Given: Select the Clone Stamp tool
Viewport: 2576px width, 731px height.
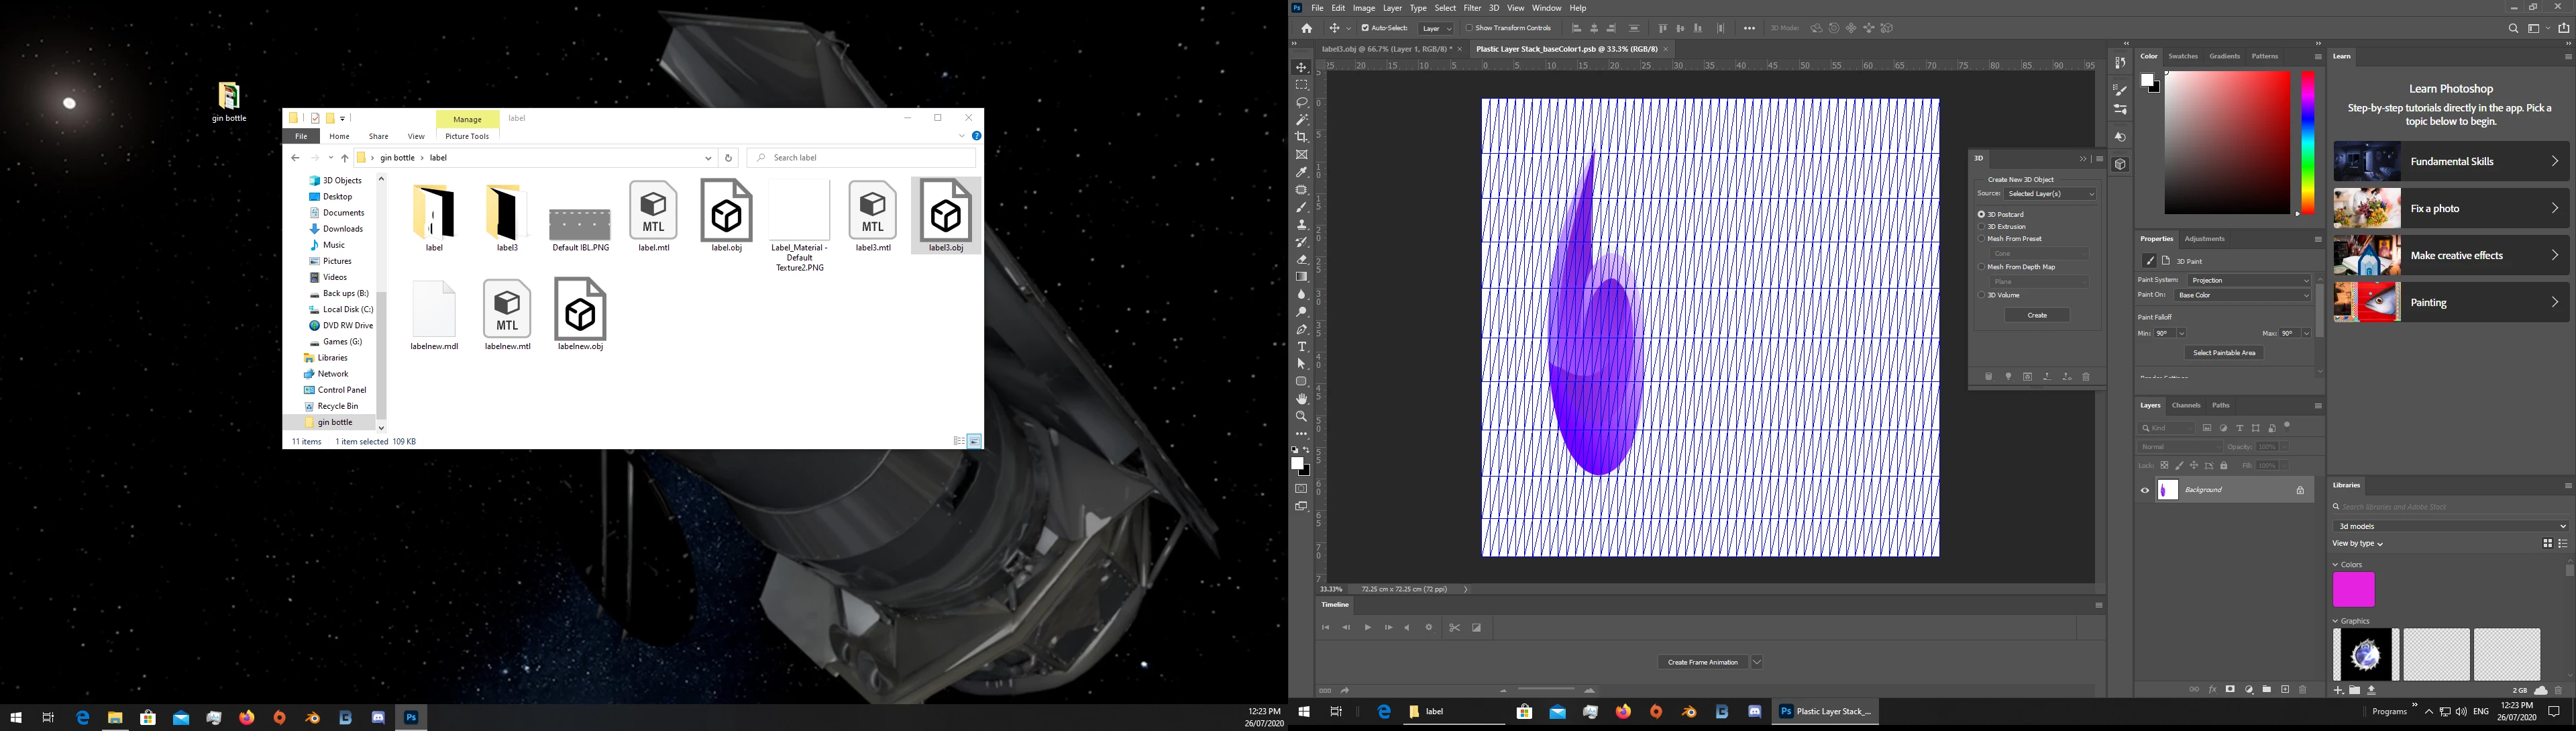Looking at the screenshot, I should (x=1301, y=225).
